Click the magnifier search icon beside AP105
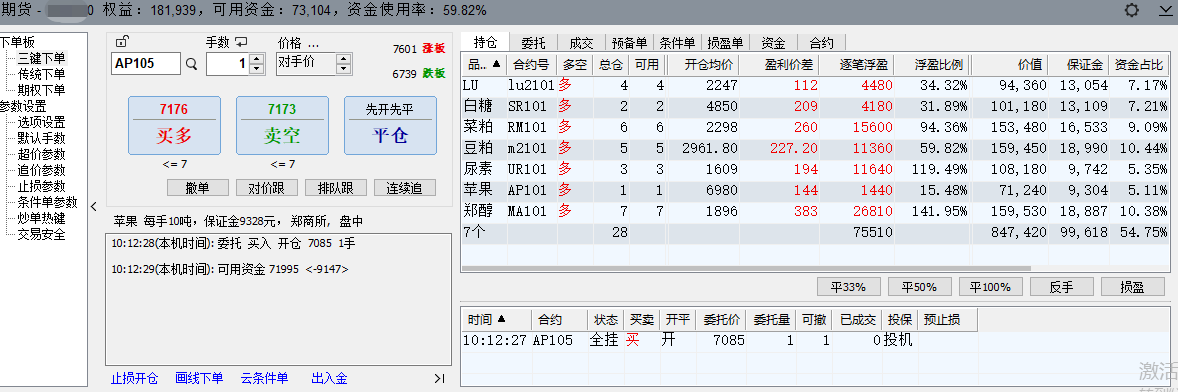Screen dimensions: 1178x392 click(192, 65)
